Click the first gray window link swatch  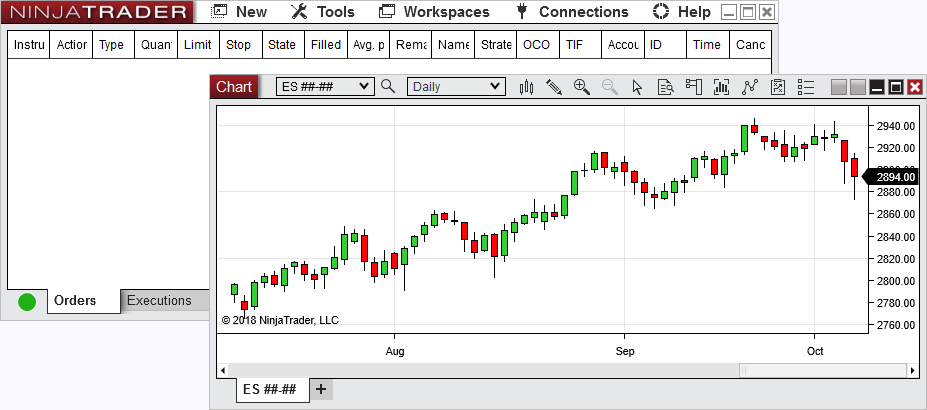click(839, 87)
